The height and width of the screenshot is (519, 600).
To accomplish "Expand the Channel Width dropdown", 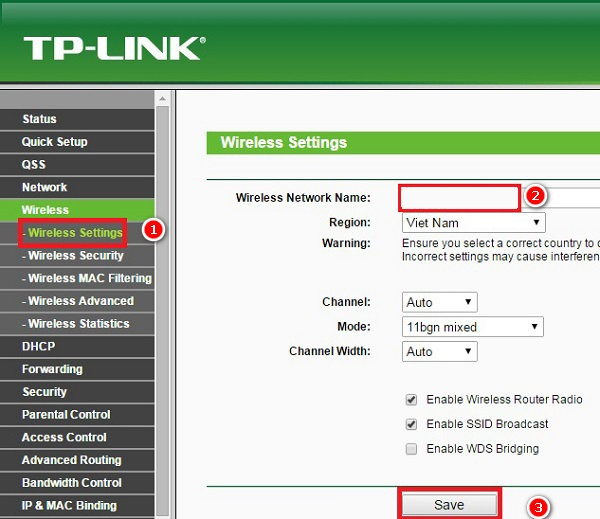I will 440,351.
